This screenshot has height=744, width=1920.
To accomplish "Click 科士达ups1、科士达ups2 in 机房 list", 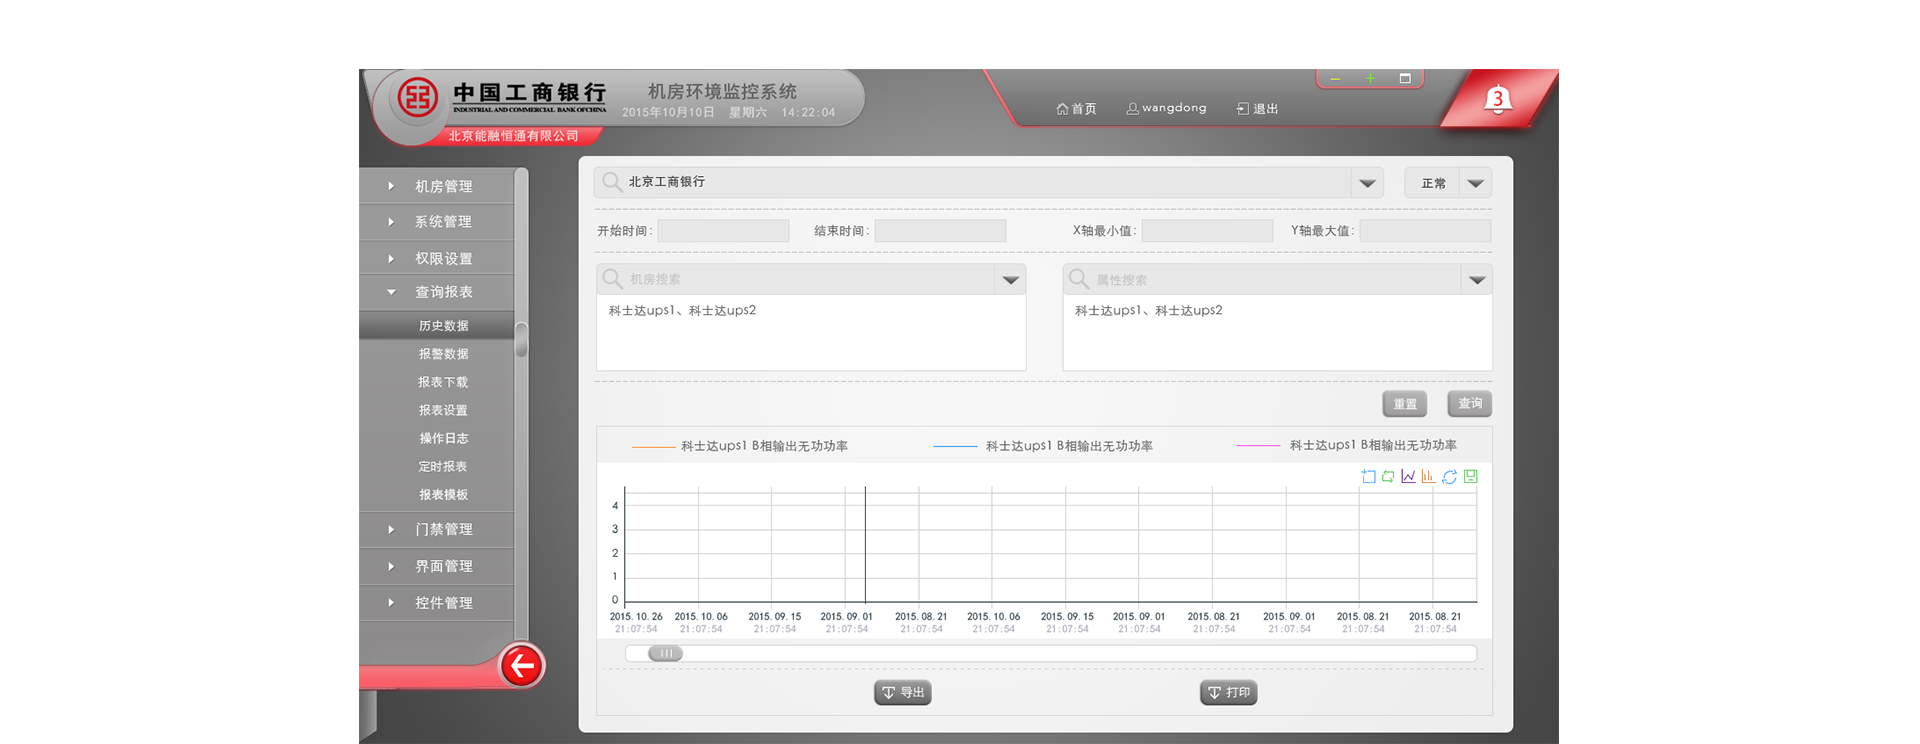I will [682, 310].
